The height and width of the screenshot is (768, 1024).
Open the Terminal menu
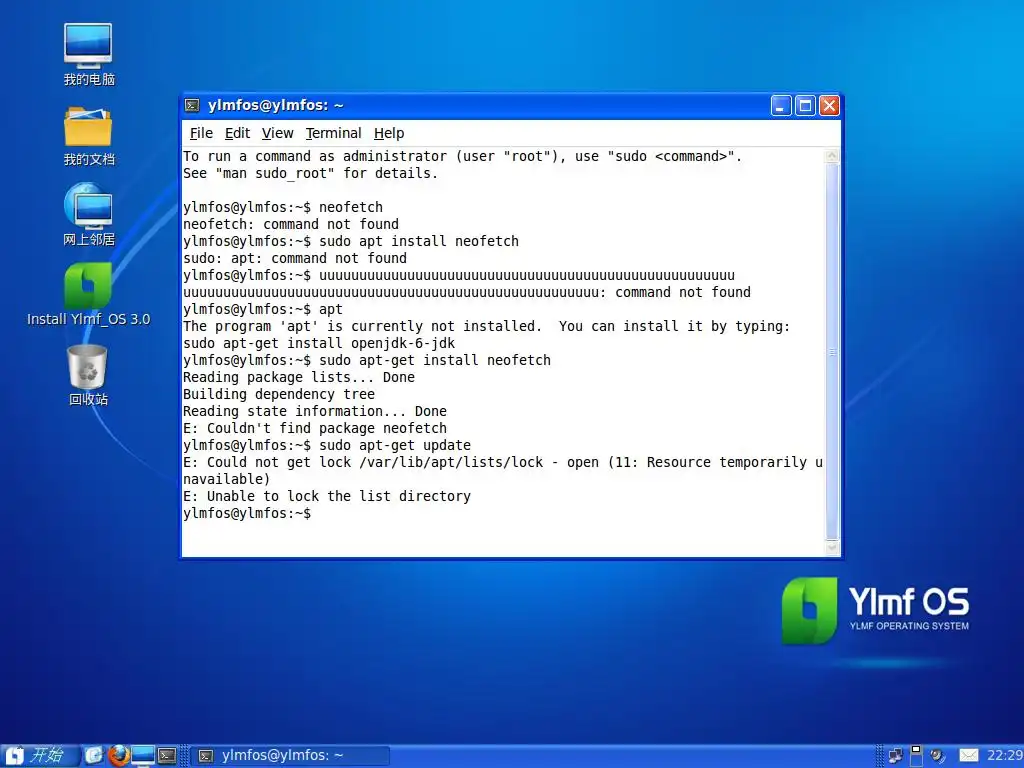333,133
